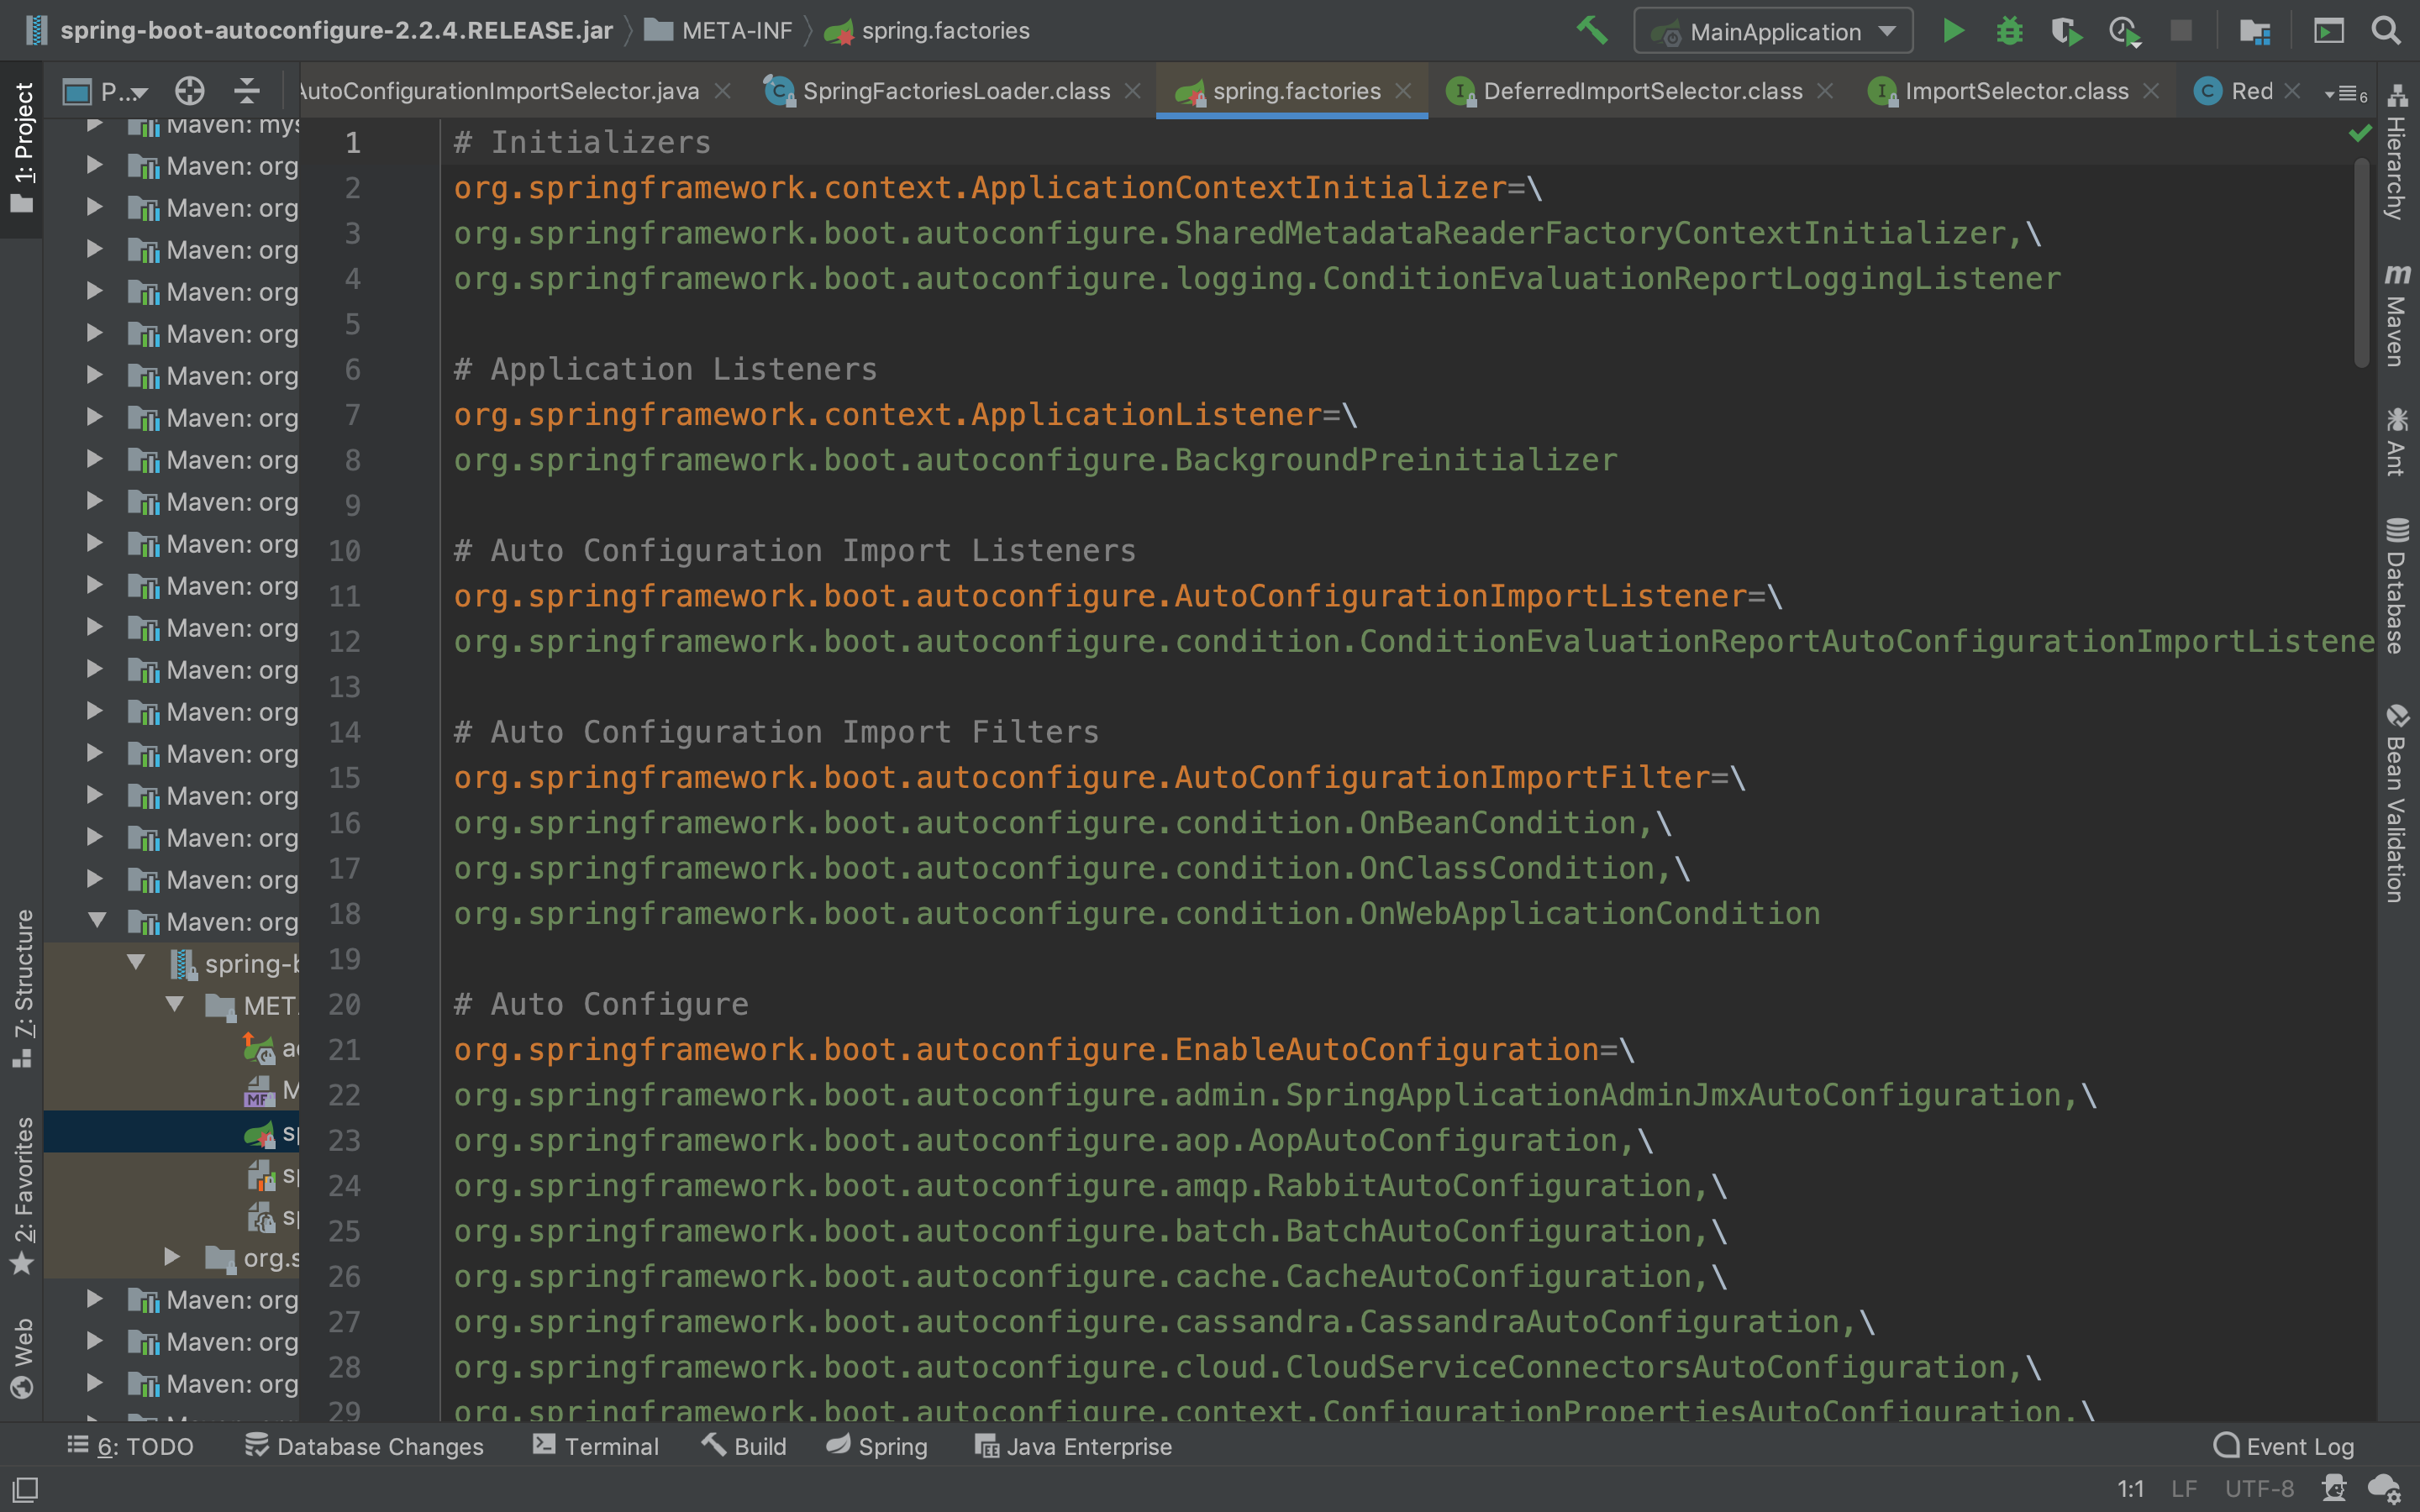This screenshot has width=2420, height=1512.
Task: Click the editor vertical scrollbar thumb
Action: point(2362,262)
